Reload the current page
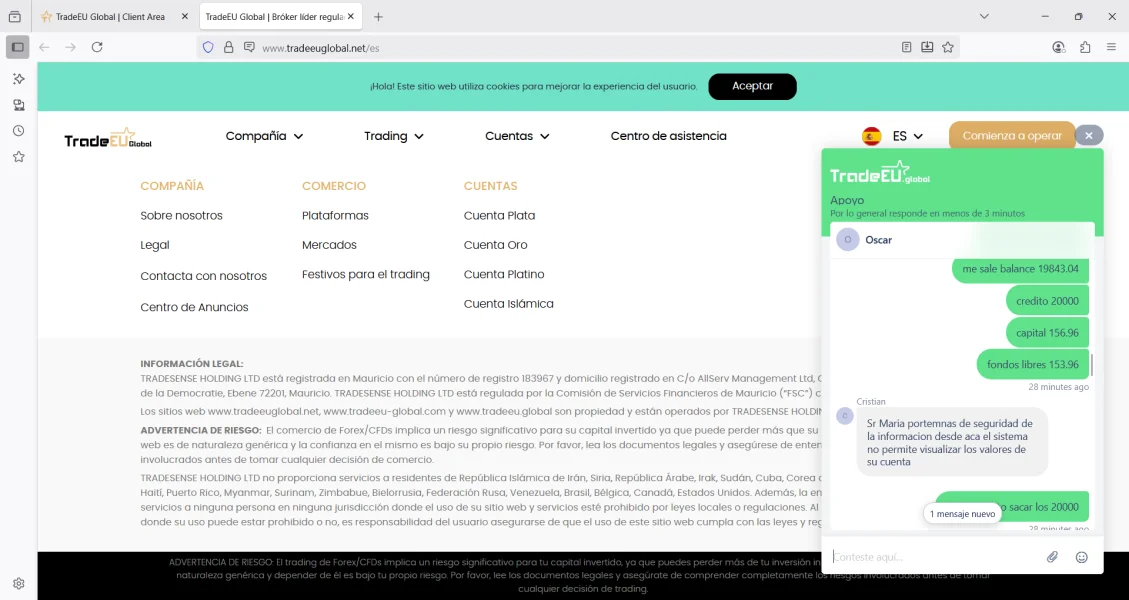 97,47
